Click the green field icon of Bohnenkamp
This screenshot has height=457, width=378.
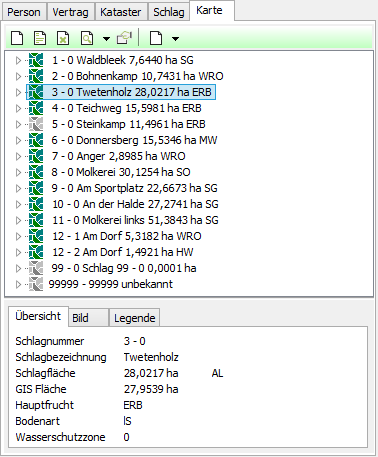tap(36, 76)
